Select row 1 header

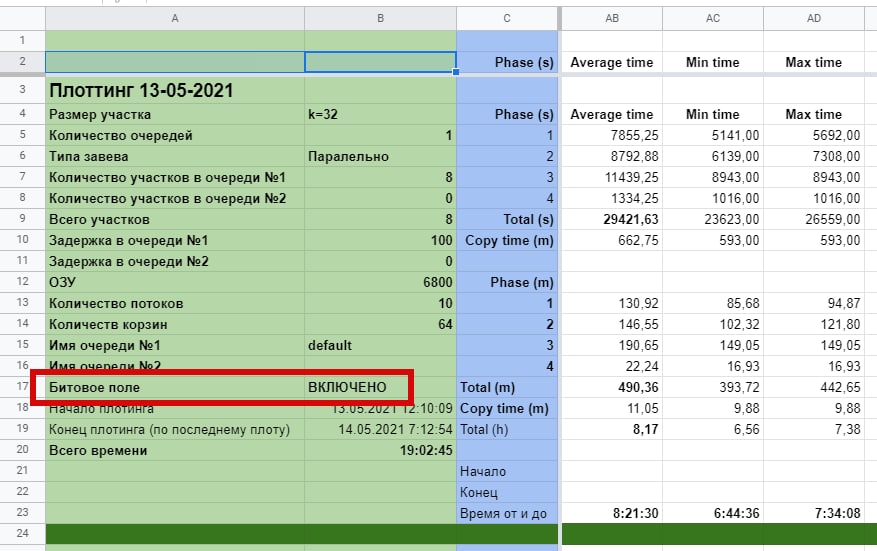(x=22, y=40)
